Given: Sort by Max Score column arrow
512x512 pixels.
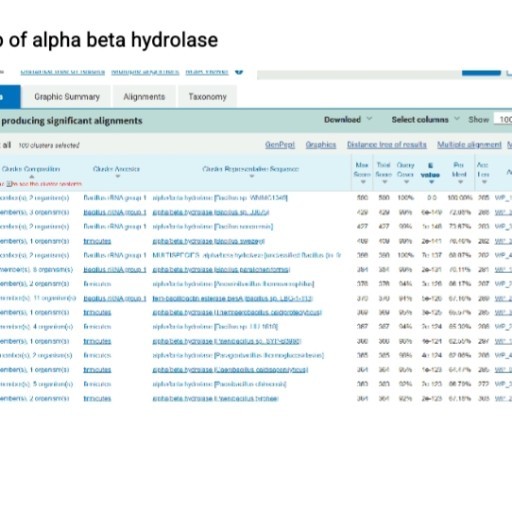Looking at the screenshot, I should [363, 182].
